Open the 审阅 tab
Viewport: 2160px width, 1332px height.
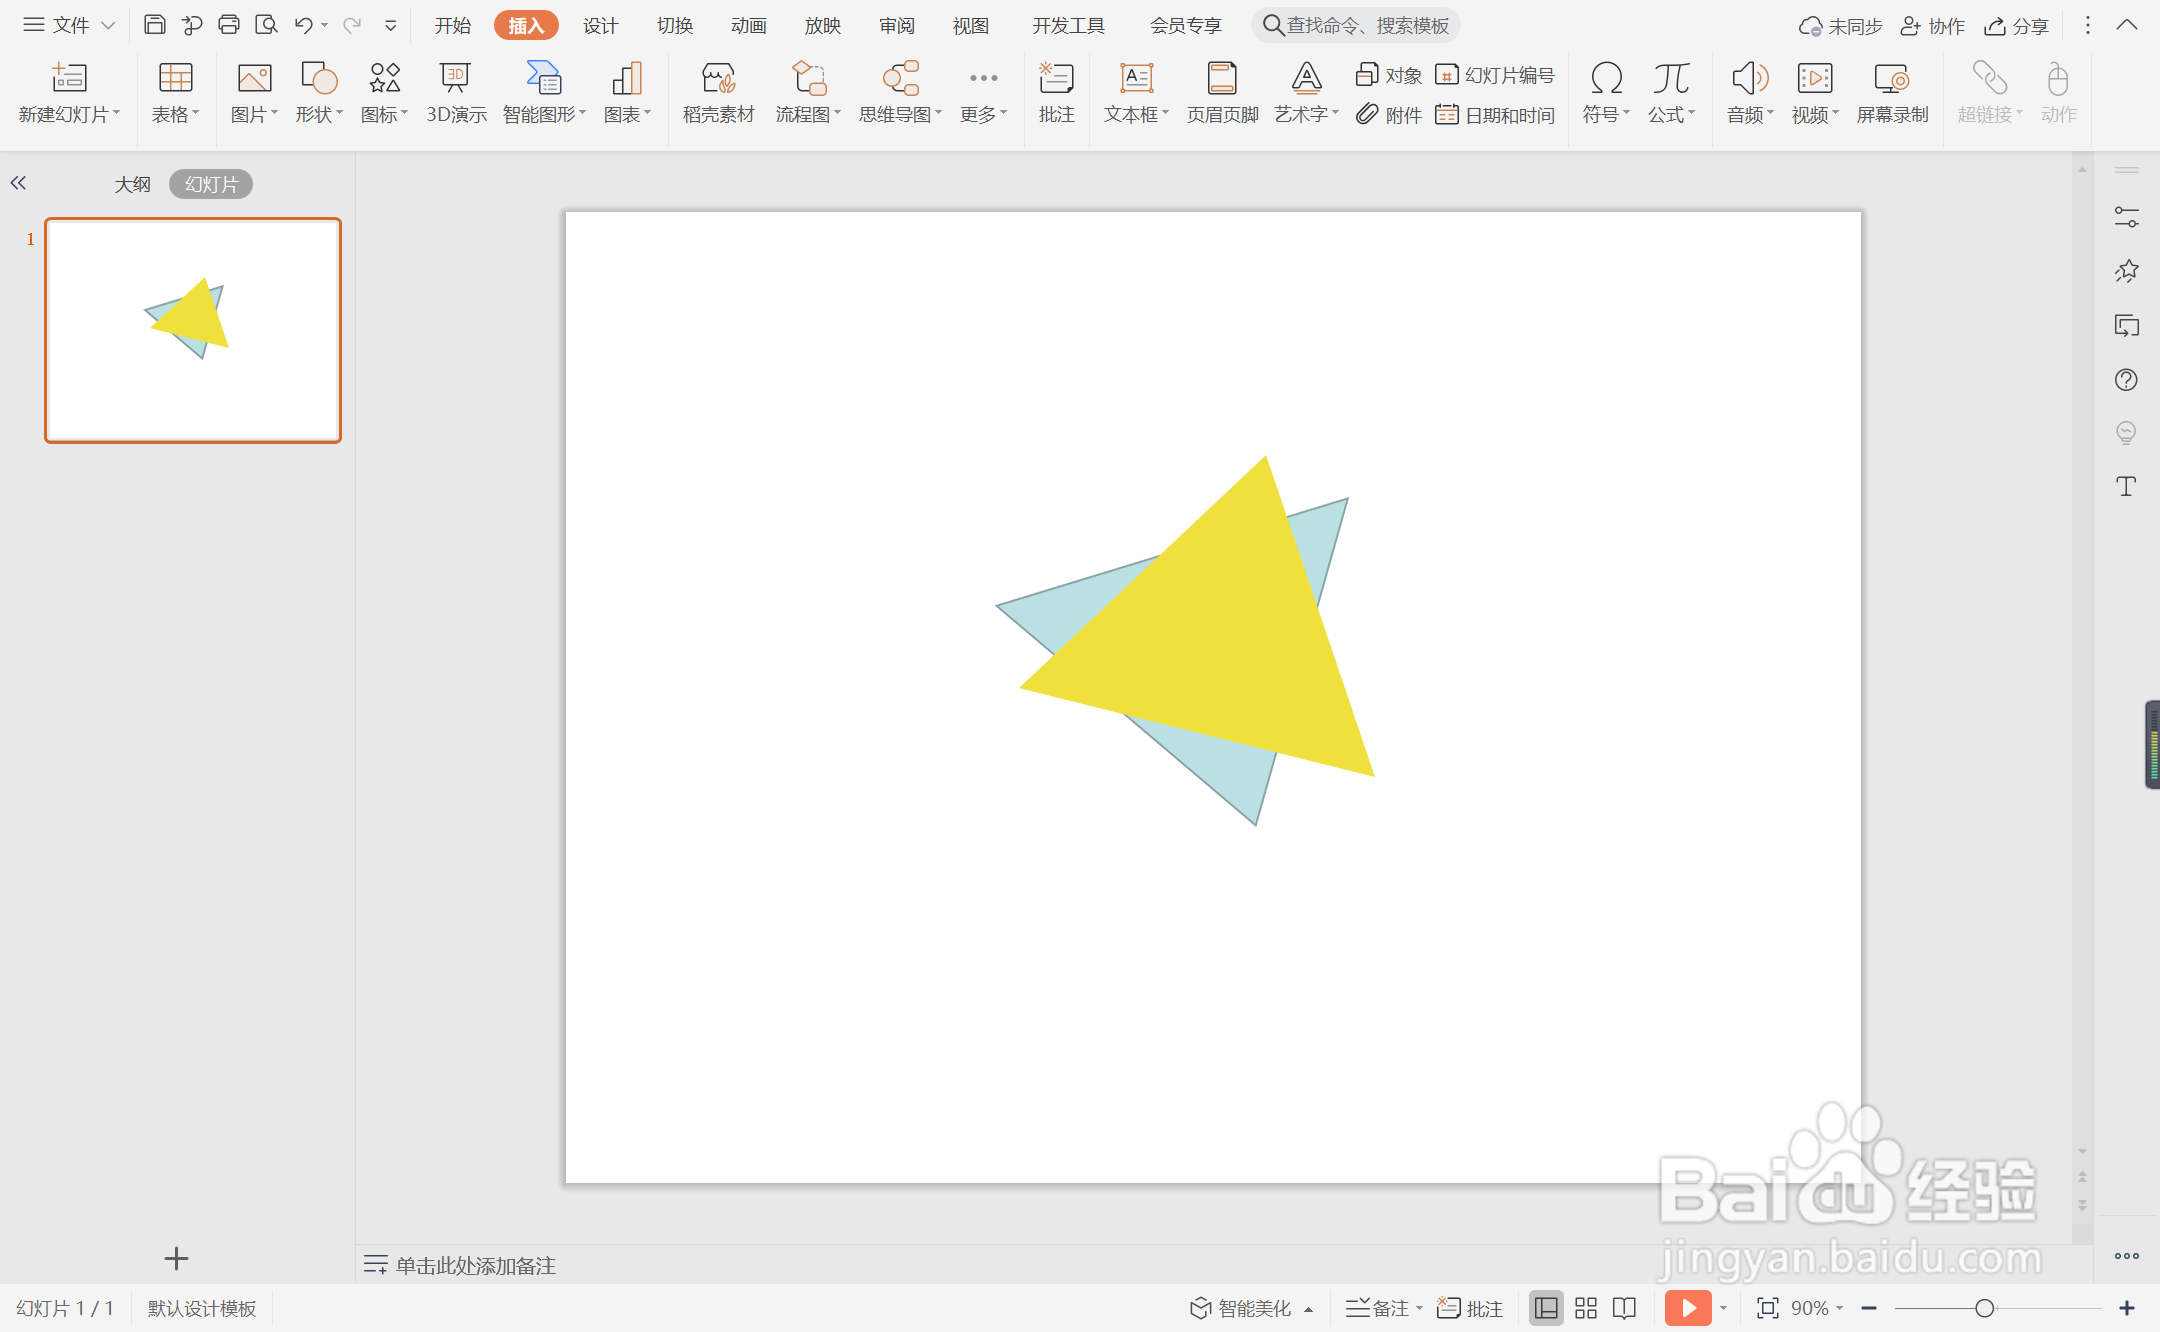click(x=897, y=25)
